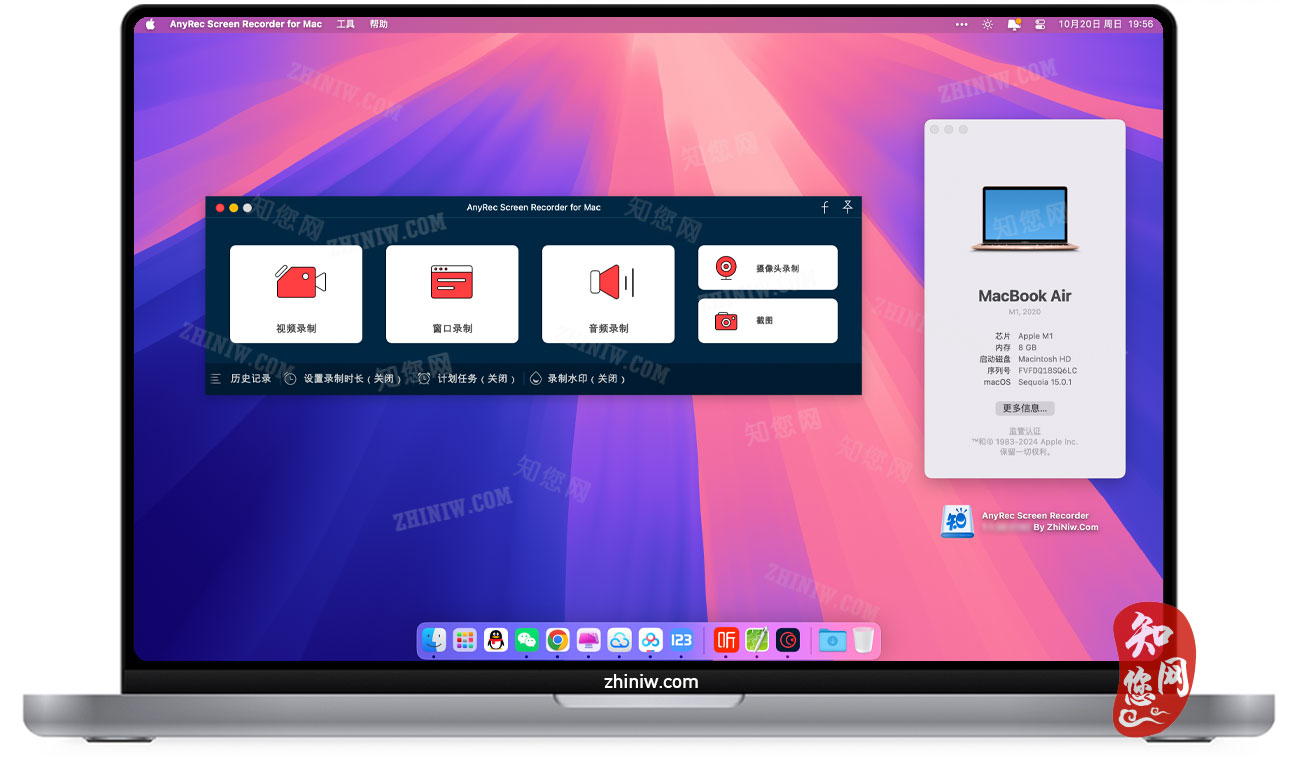Open the blue cloud app in Dock
Image resolution: width=1298 pixels, height=779 pixels.
[x=620, y=640]
